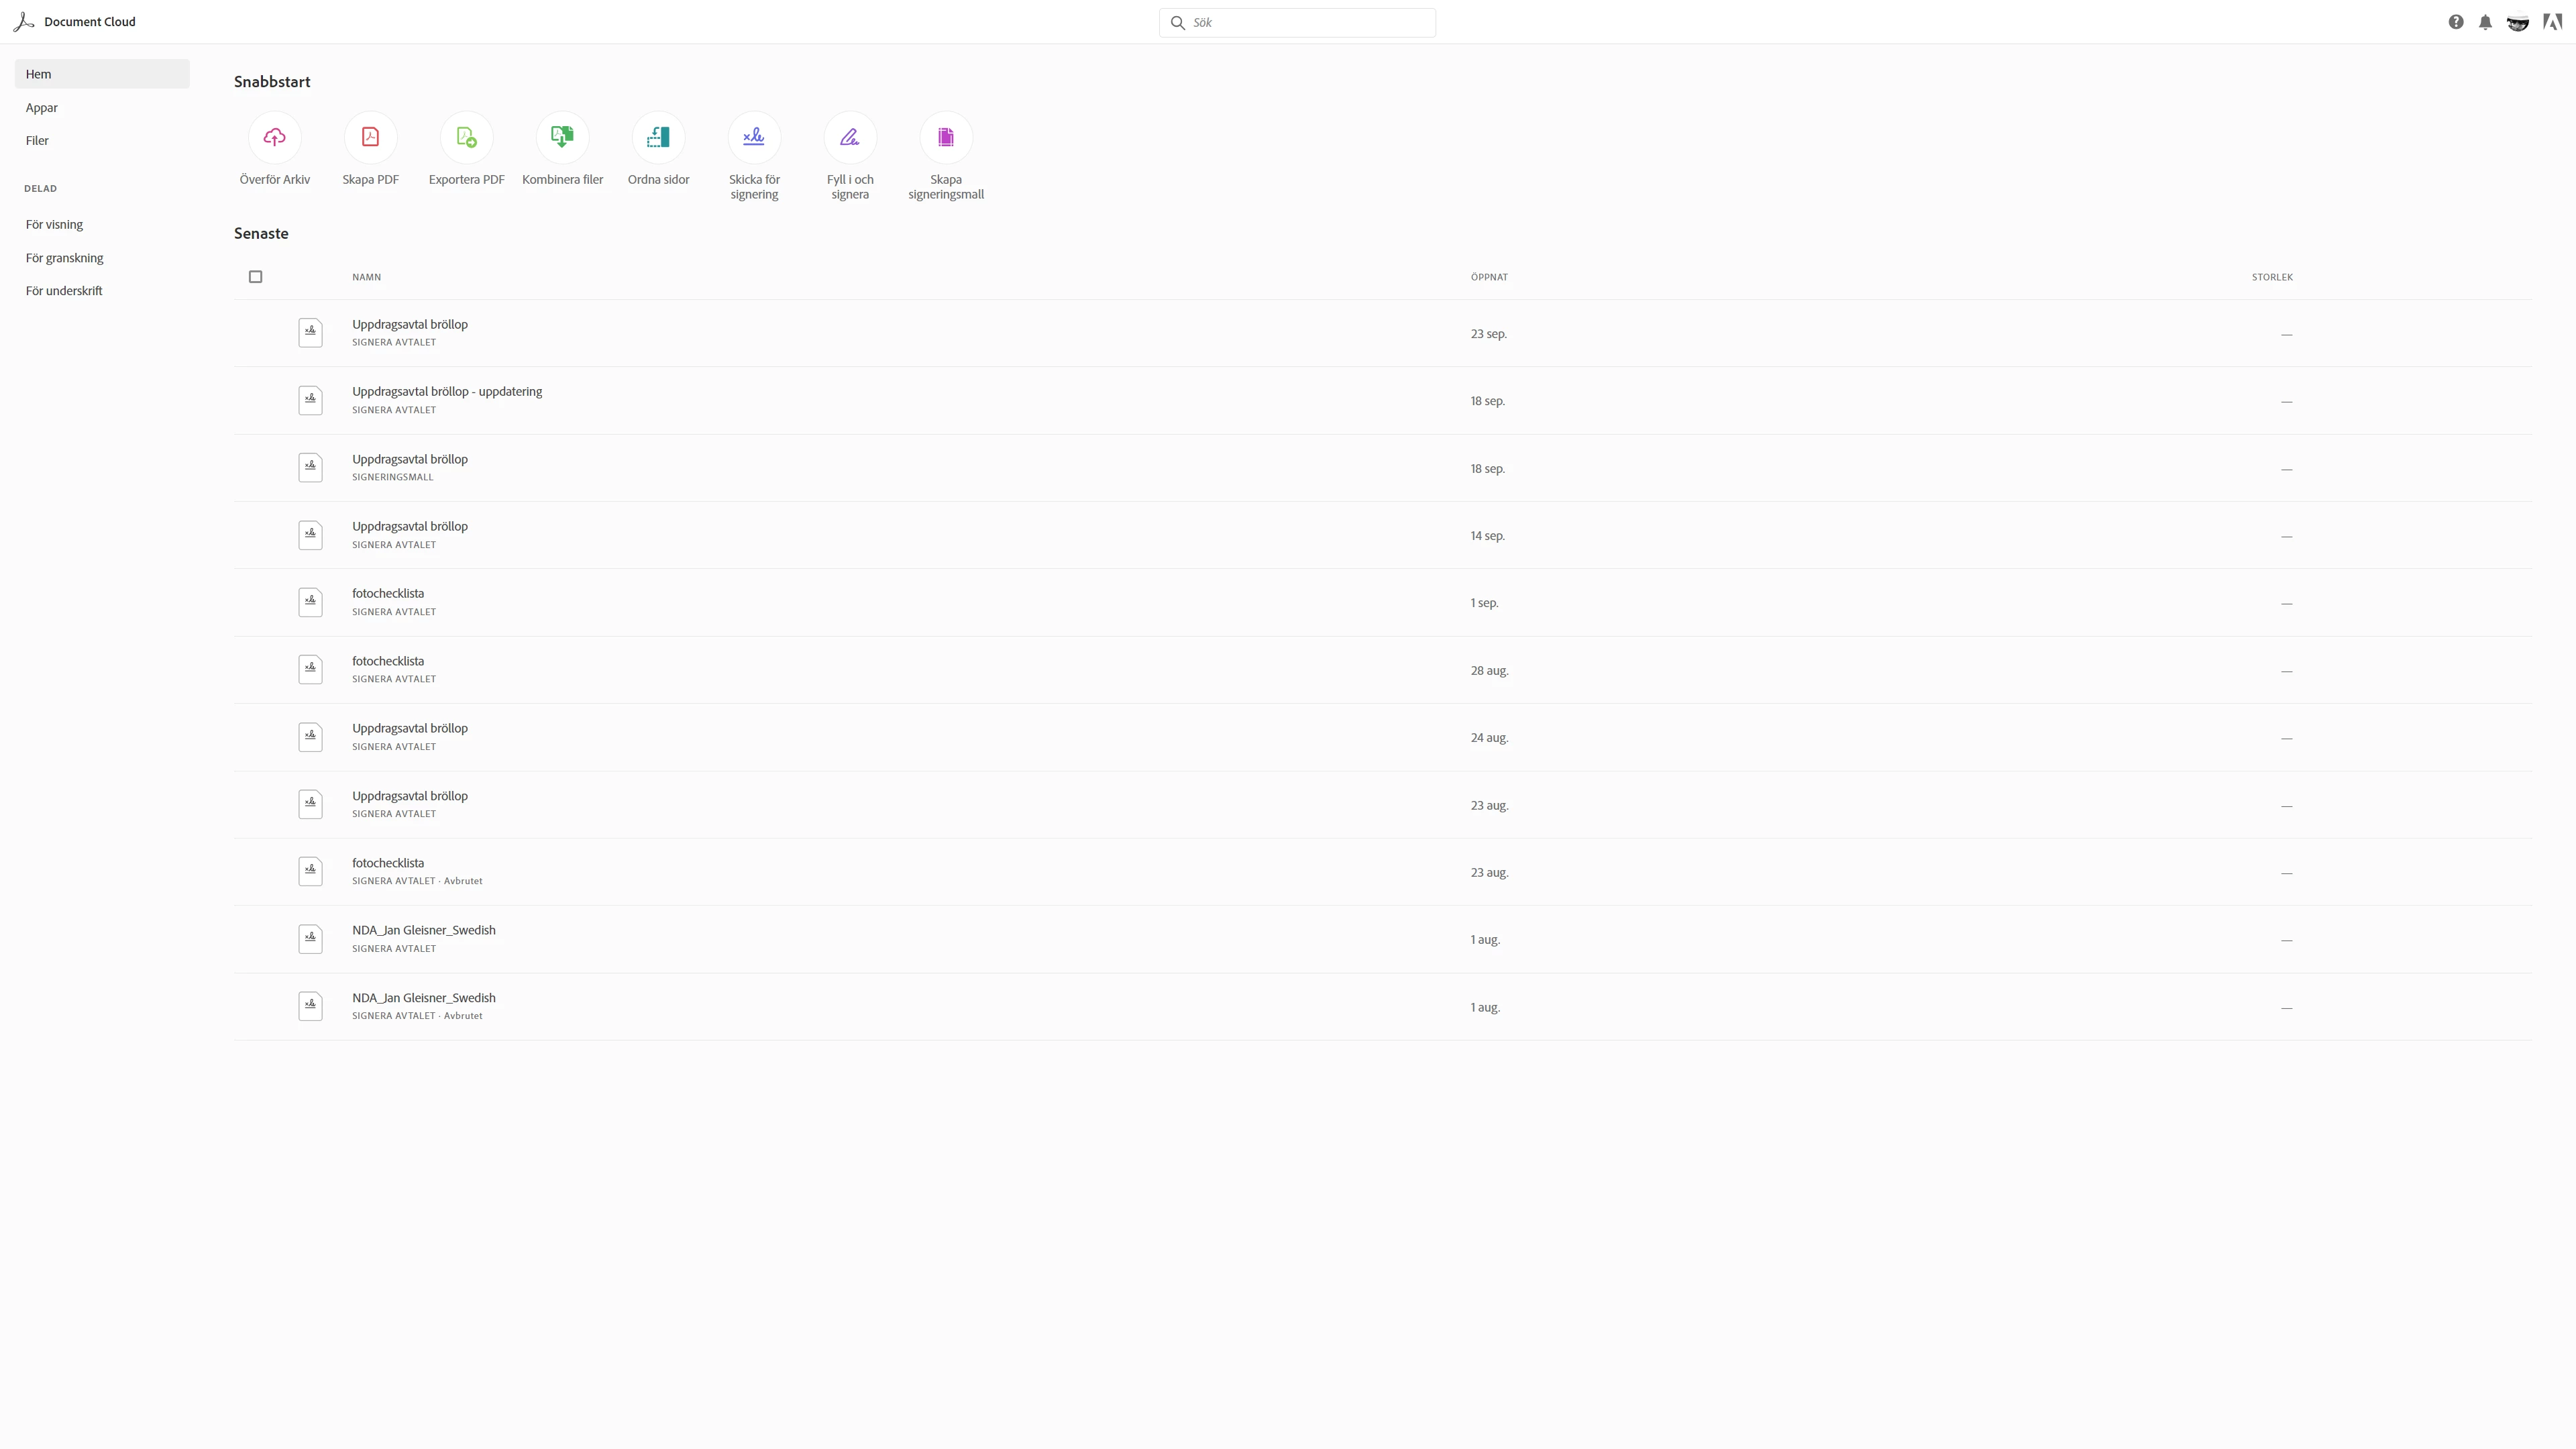The image size is (2576, 1449).
Task: Open the Skapa PDF tool
Action: click(x=370, y=138)
